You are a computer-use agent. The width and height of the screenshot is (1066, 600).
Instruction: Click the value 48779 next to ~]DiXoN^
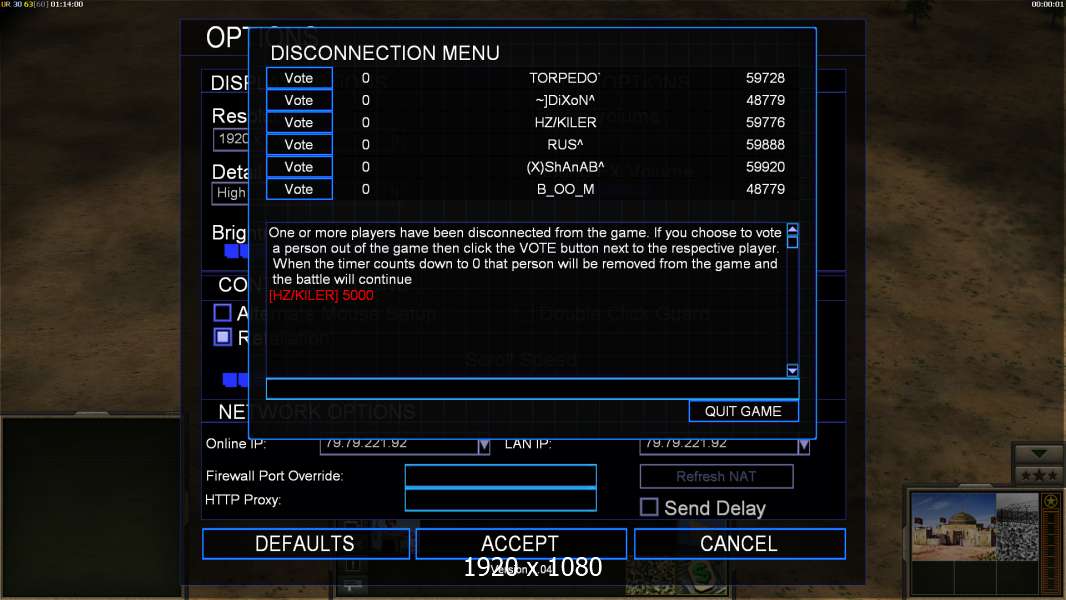765,101
